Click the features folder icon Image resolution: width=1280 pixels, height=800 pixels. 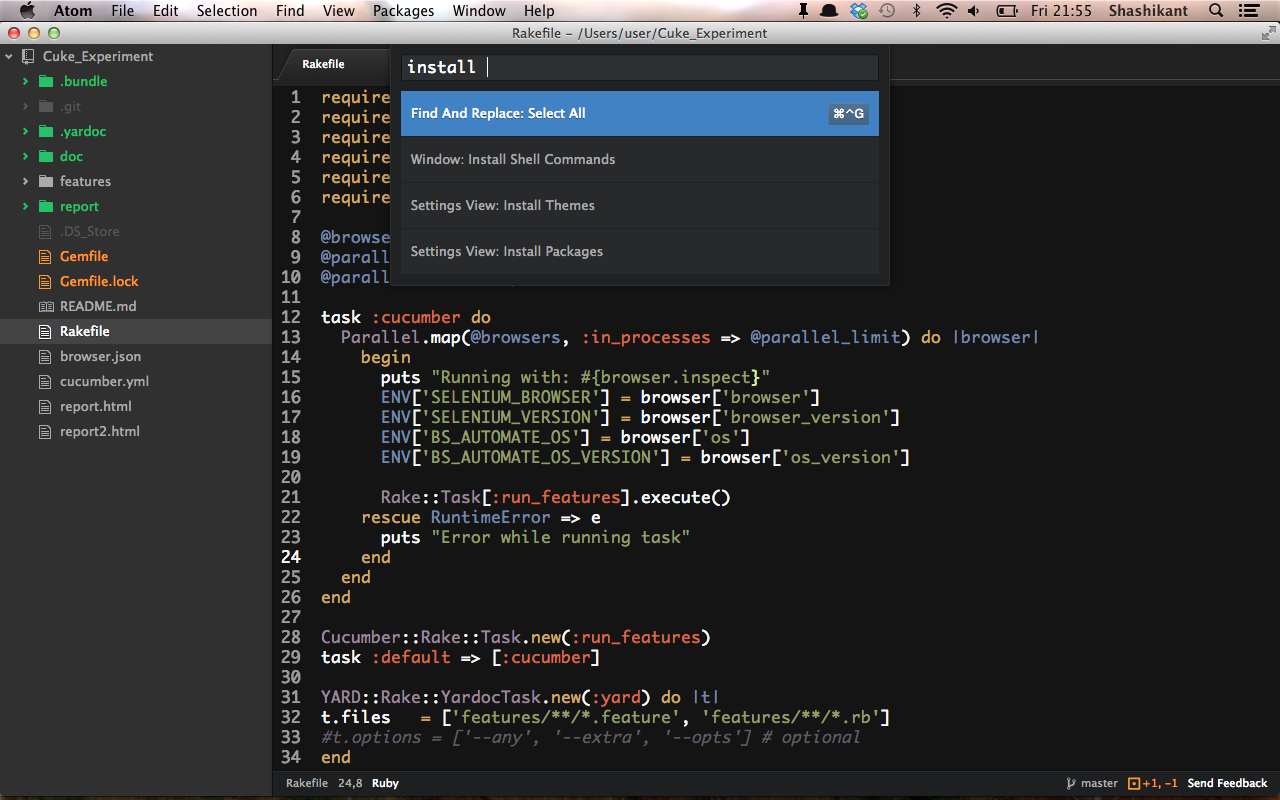45,181
